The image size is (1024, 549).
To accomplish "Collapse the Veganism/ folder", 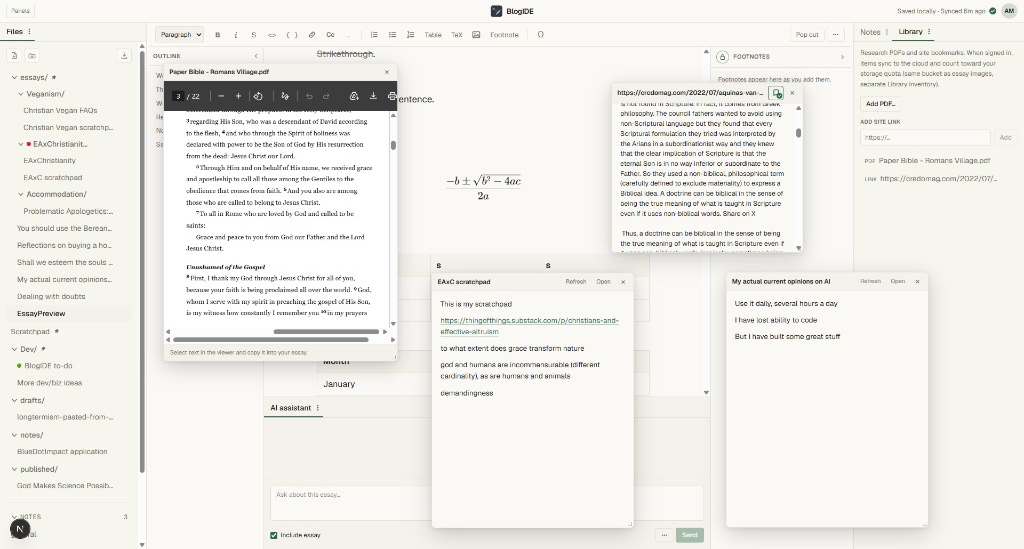I will [20, 94].
